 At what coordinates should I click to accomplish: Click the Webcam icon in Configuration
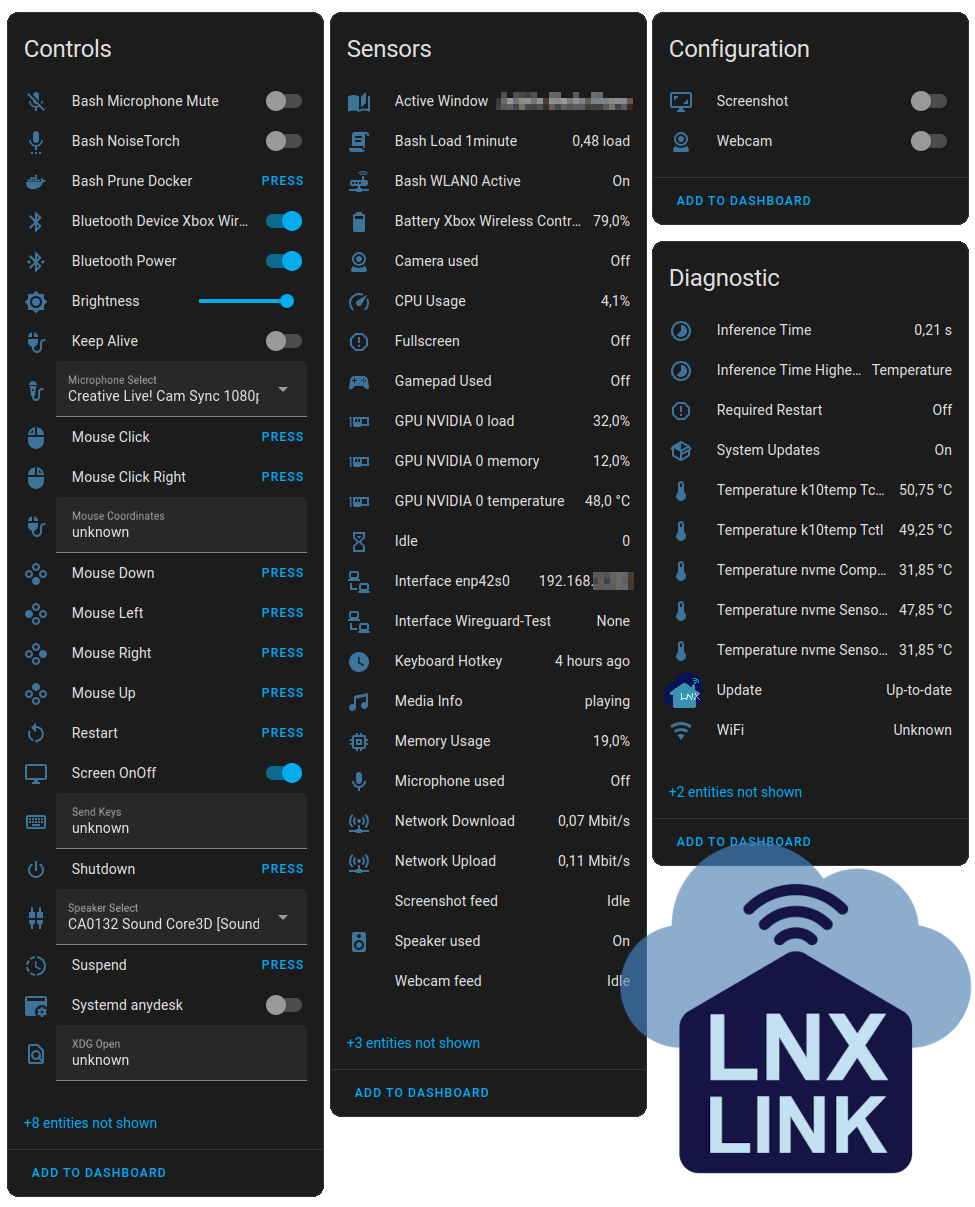(x=681, y=141)
